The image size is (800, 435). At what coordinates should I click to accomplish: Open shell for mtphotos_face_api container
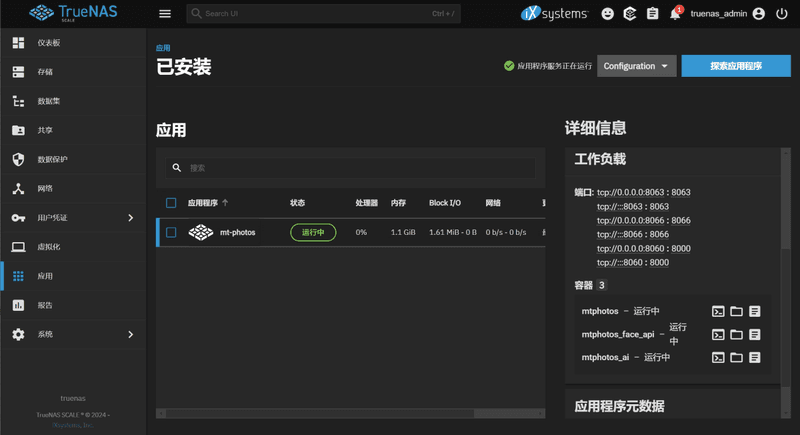click(x=718, y=335)
